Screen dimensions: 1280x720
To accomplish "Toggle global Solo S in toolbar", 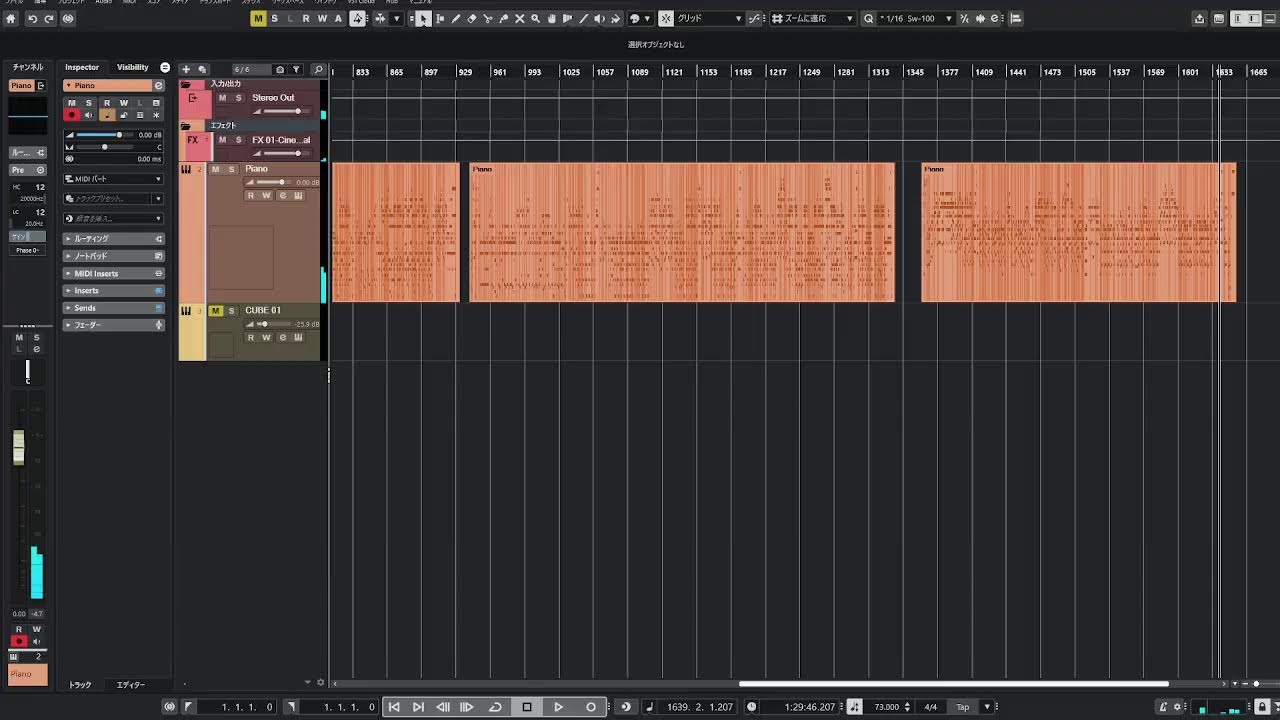I will (275, 19).
